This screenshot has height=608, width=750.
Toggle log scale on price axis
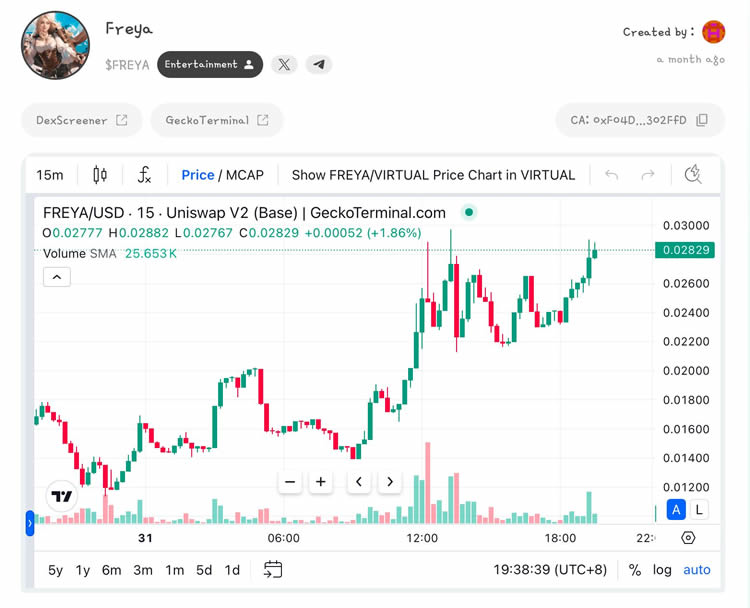[662, 570]
